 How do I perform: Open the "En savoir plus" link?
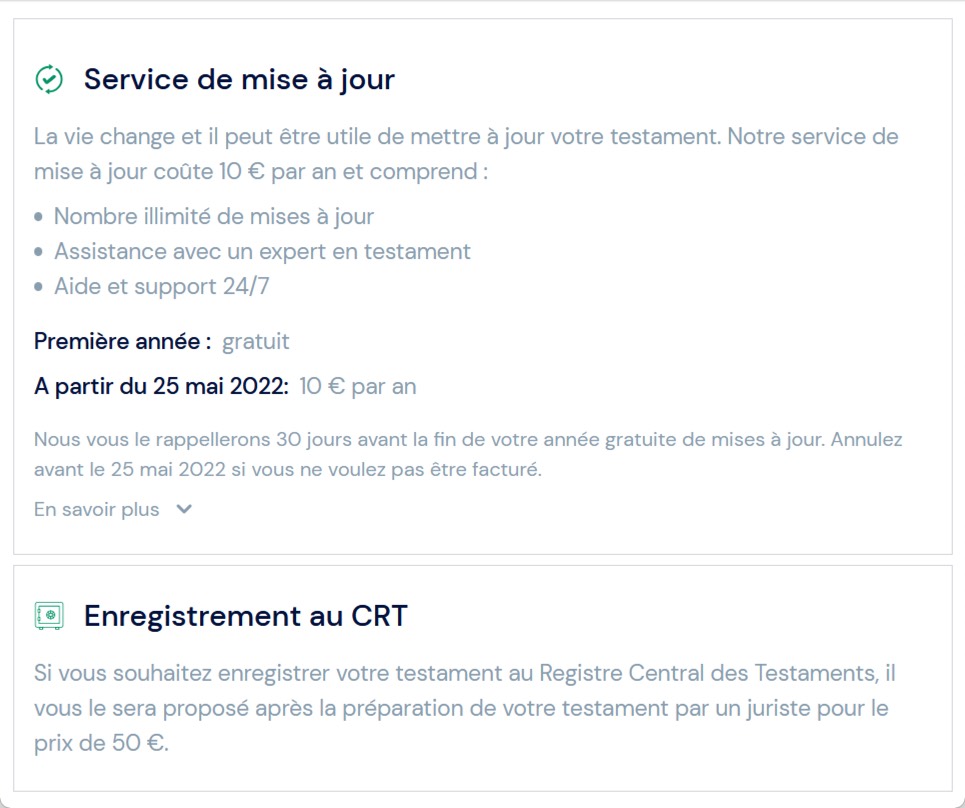pyautogui.click(x=97, y=509)
